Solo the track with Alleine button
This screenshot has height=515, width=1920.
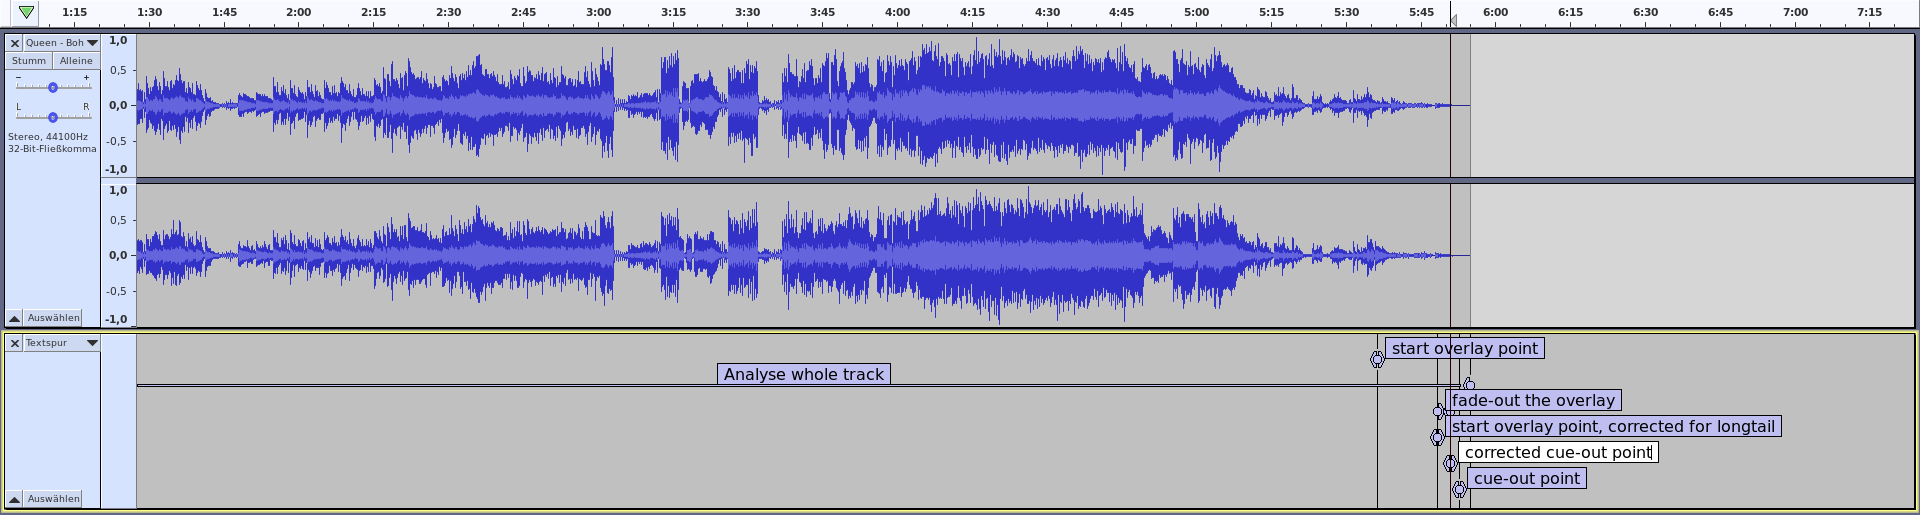[x=76, y=61]
